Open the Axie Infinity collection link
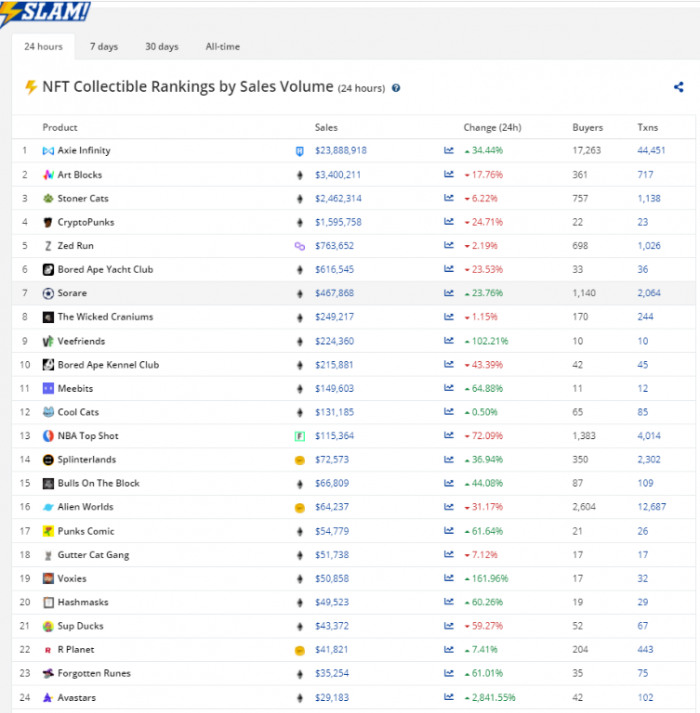The height and width of the screenshot is (713, 700). pyautogui.click(x=84, y=151)
